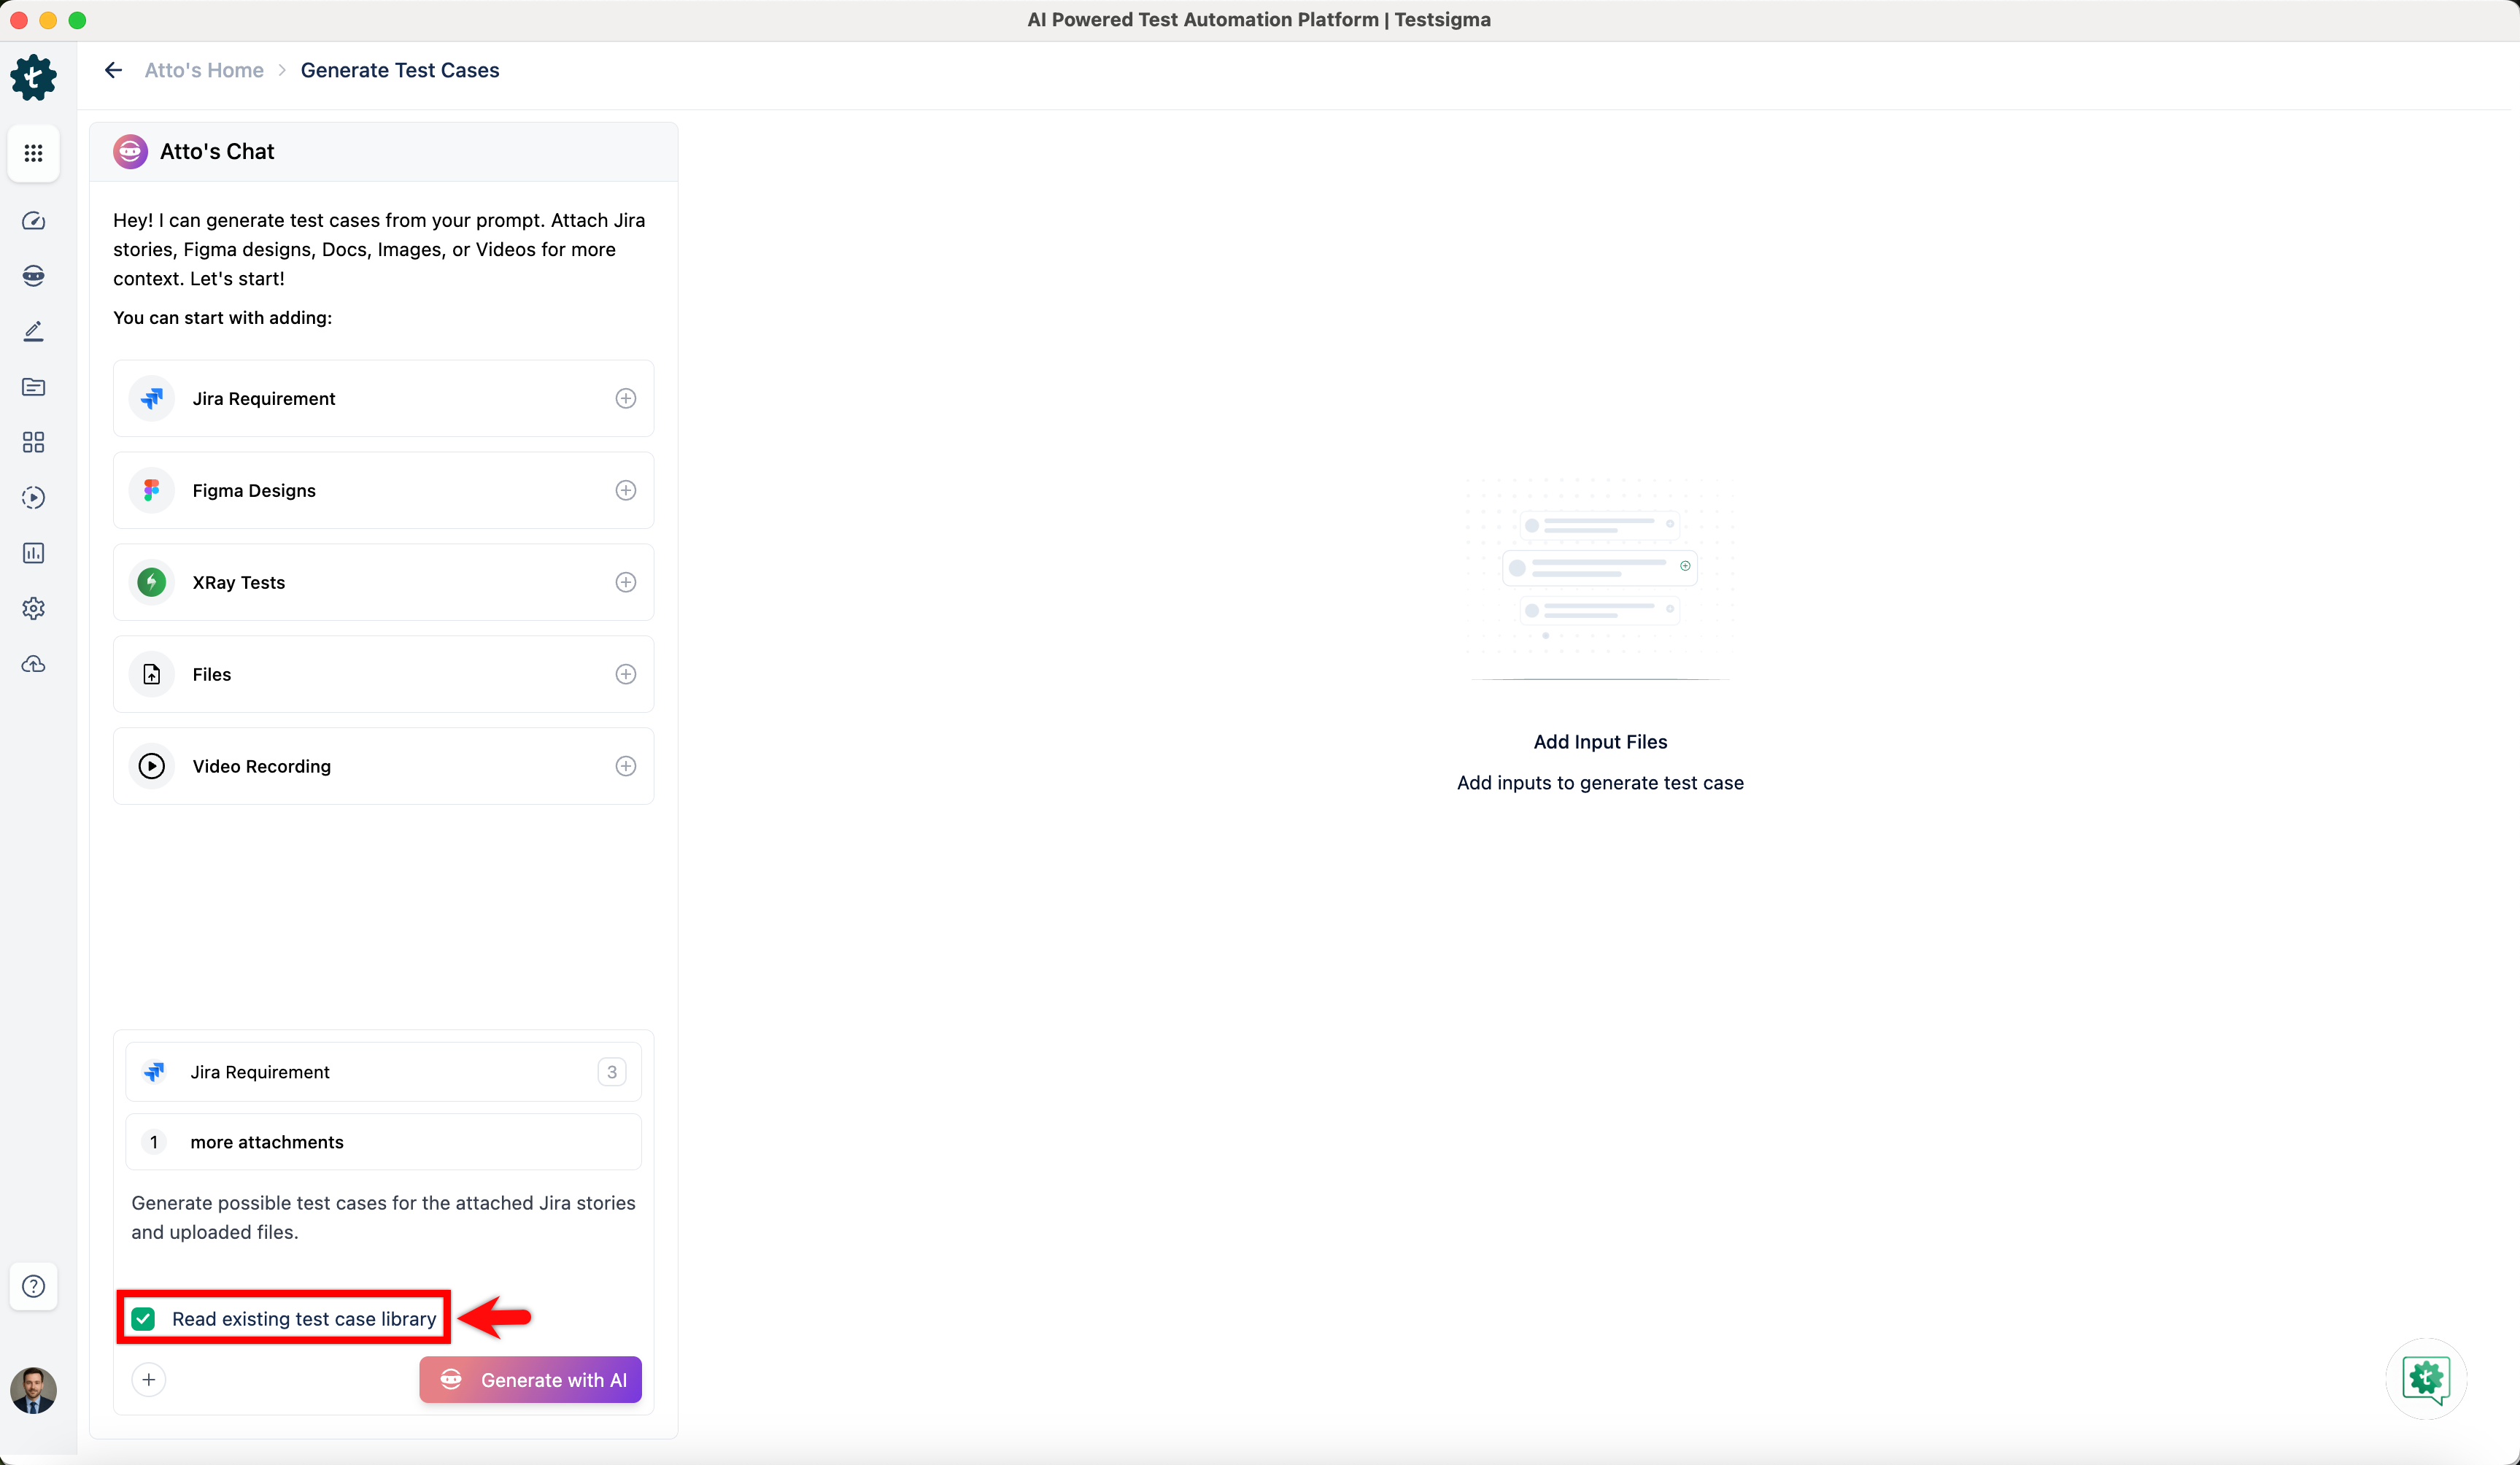Open the elements grid icon in sidebar

point(33,441)
